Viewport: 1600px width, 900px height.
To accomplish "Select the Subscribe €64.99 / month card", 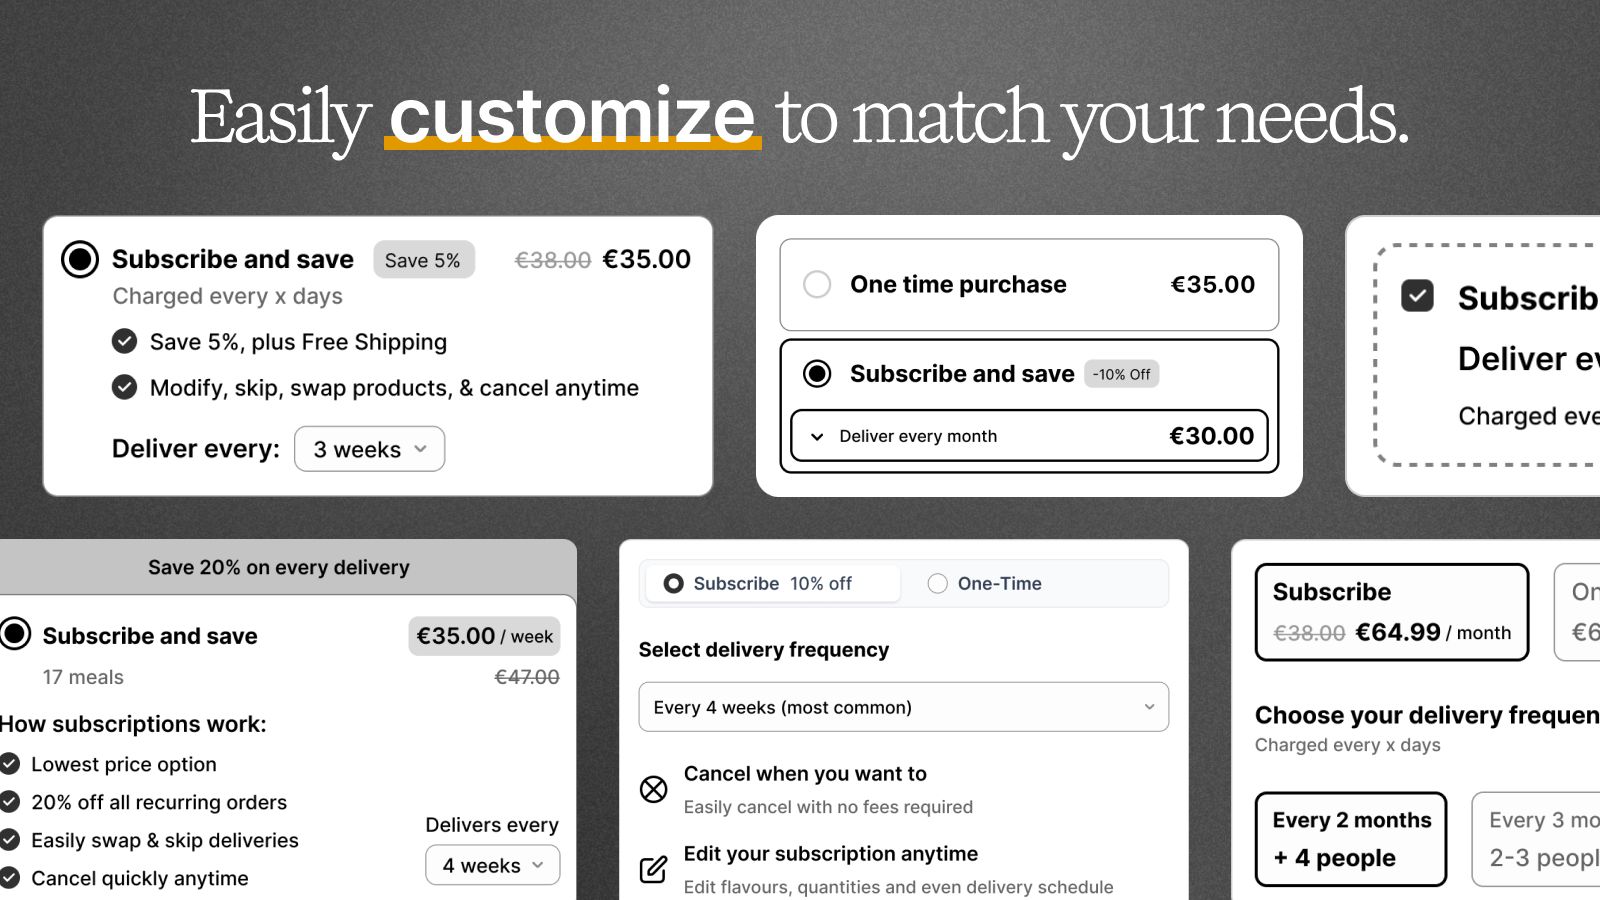I will pyautogui.click(x=1392, y=612).
